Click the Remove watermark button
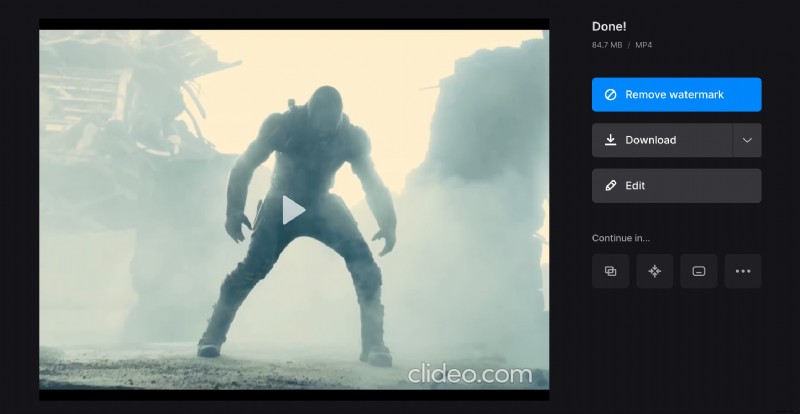The height and width of the screenshot is (414, 800). click(677, 94)
